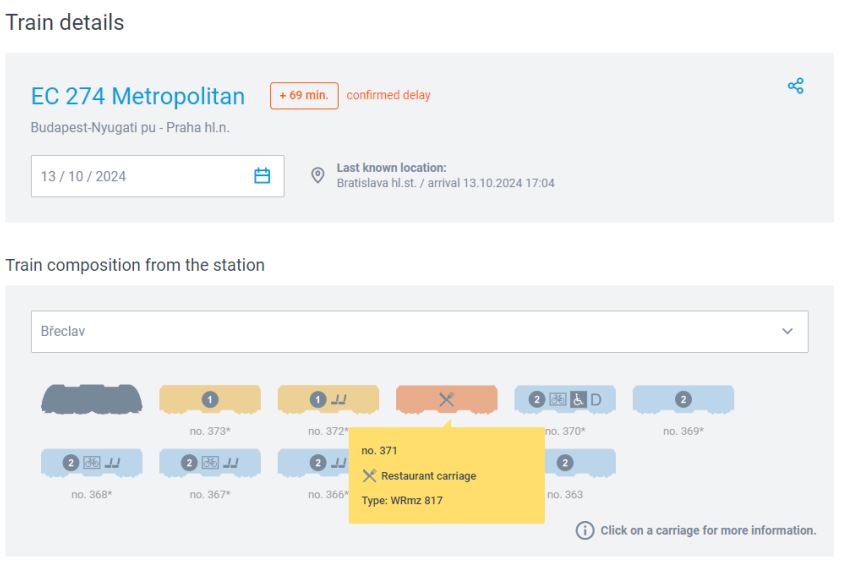842x564 pixels.
Task: Select first-class carriage no. 372
Action: tap(328, 399)
